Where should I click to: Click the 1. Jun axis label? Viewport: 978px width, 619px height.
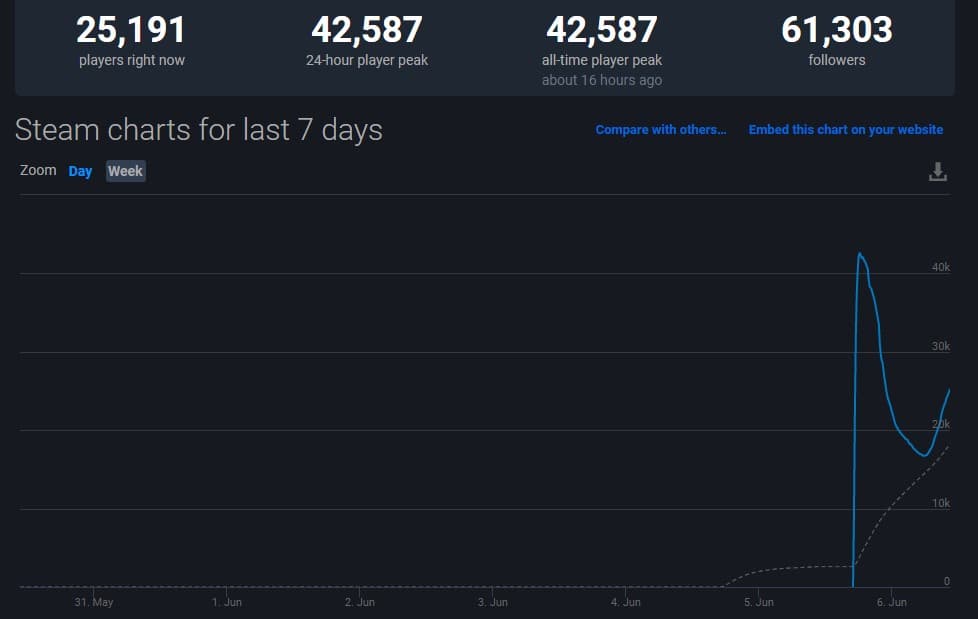tap(226, 602)
